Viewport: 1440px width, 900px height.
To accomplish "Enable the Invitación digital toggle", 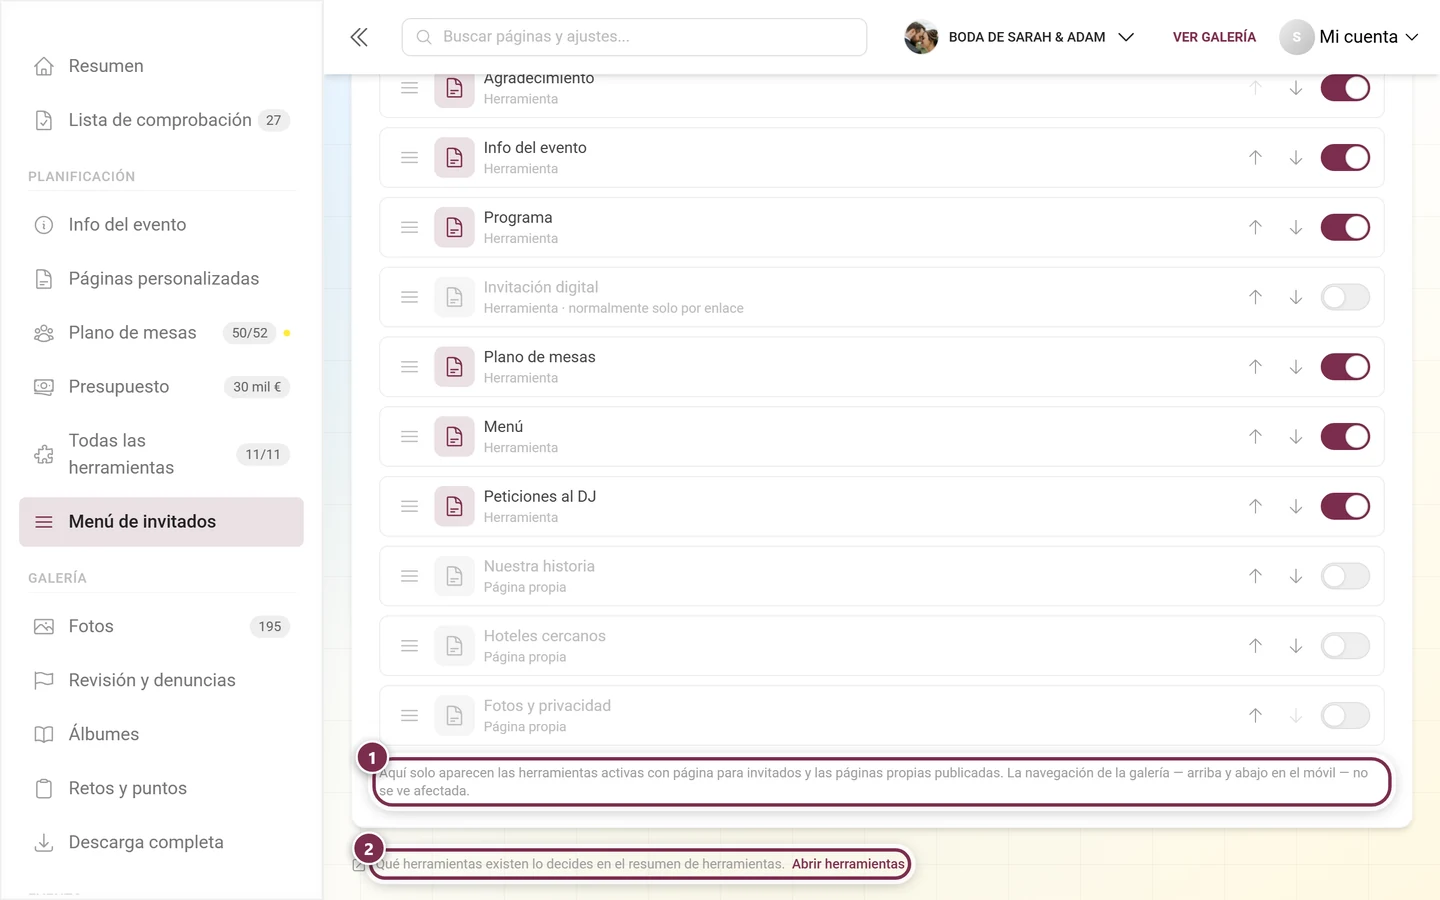I will tap(1345, 297).
